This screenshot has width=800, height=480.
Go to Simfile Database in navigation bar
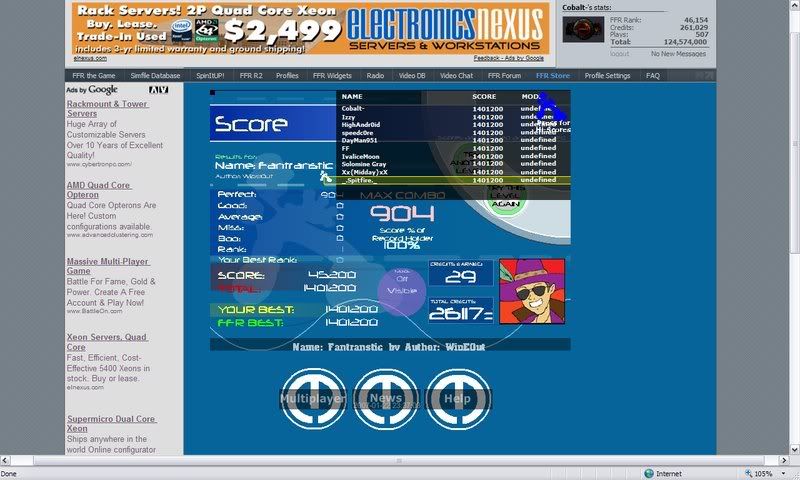pyautogui.click(x=153, y=75)
